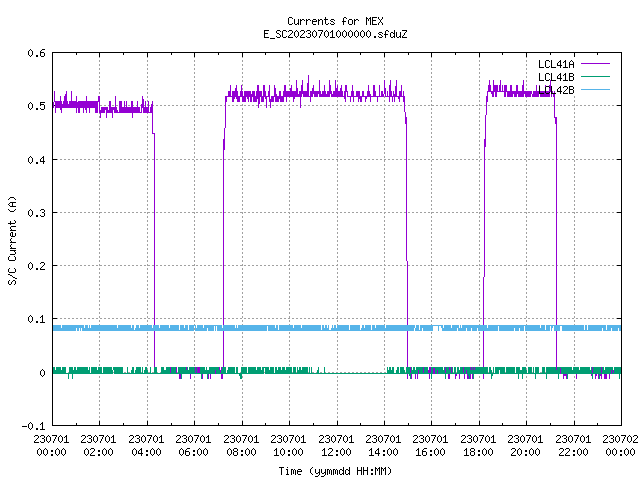
Task: Click the 0.6 y-axis tick value
Action: click(36, 53)
